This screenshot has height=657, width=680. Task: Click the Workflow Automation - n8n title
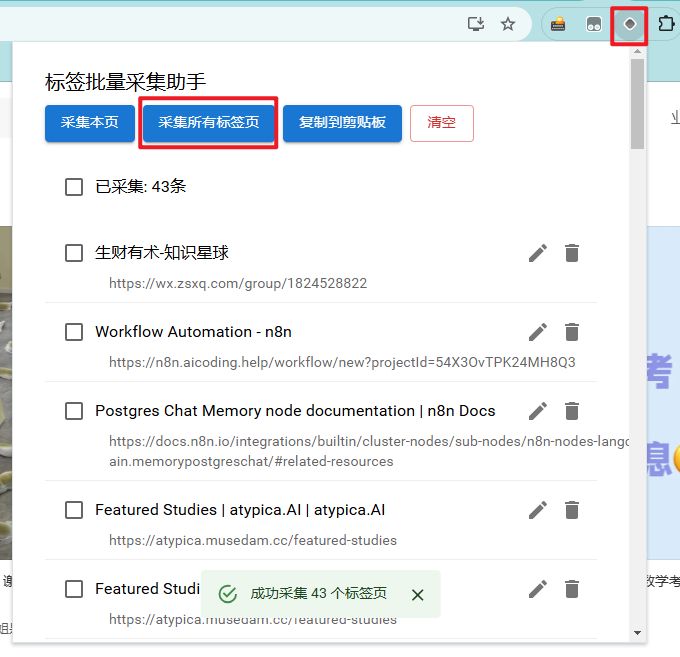pyautogui.click(x=193, y=332)
